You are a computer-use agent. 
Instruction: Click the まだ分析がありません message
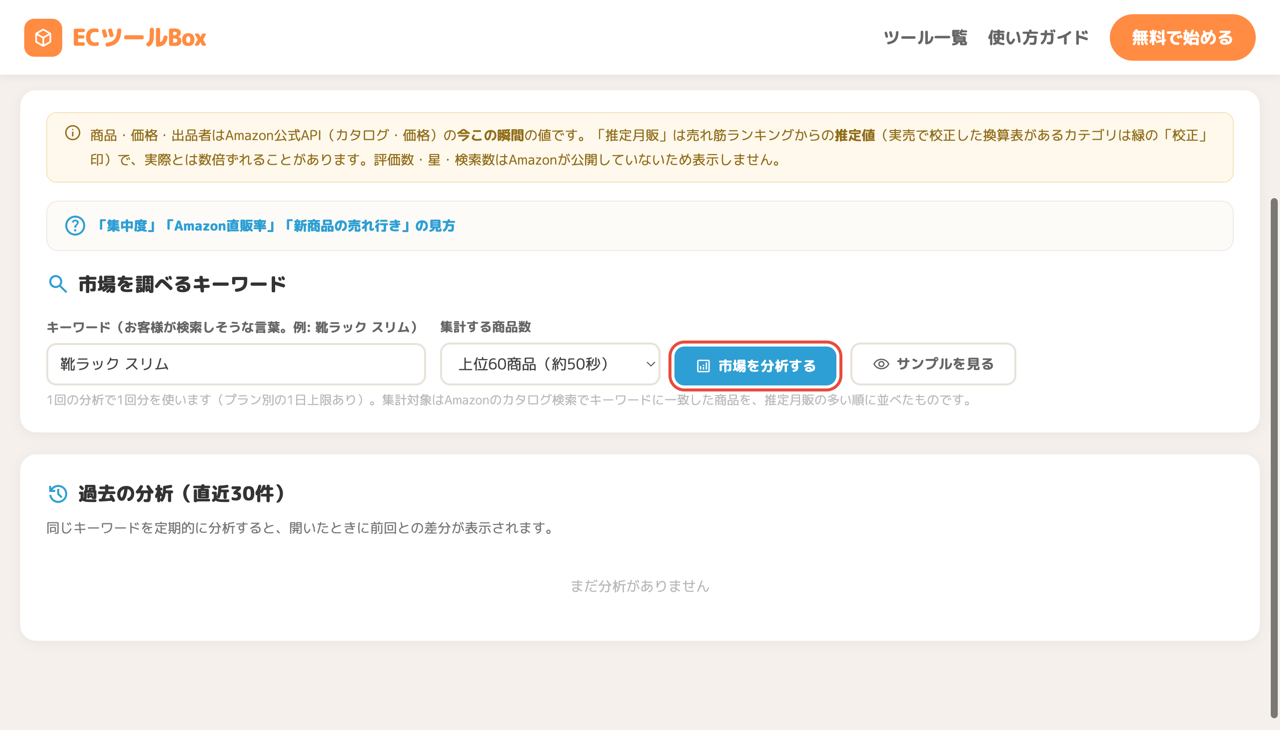tap(640, 586)
